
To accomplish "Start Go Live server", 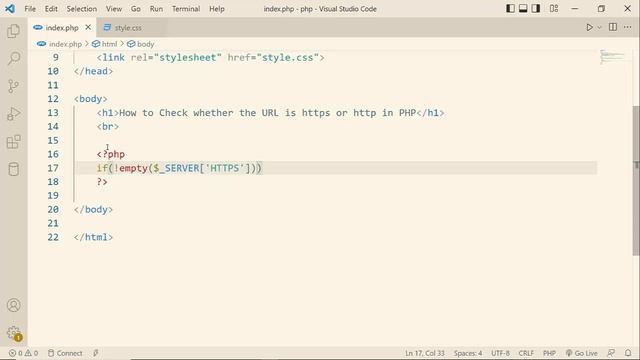I will tap(581, 353).
